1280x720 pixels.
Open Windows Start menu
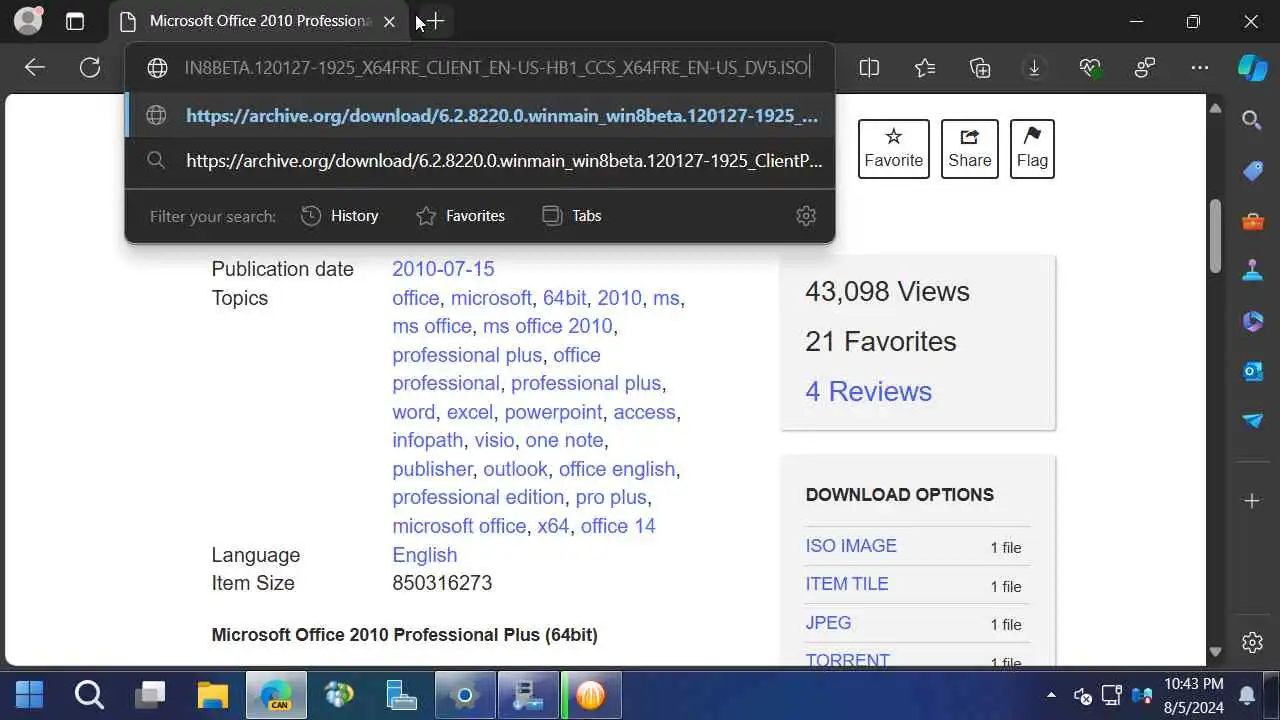[x=30, y=694]
